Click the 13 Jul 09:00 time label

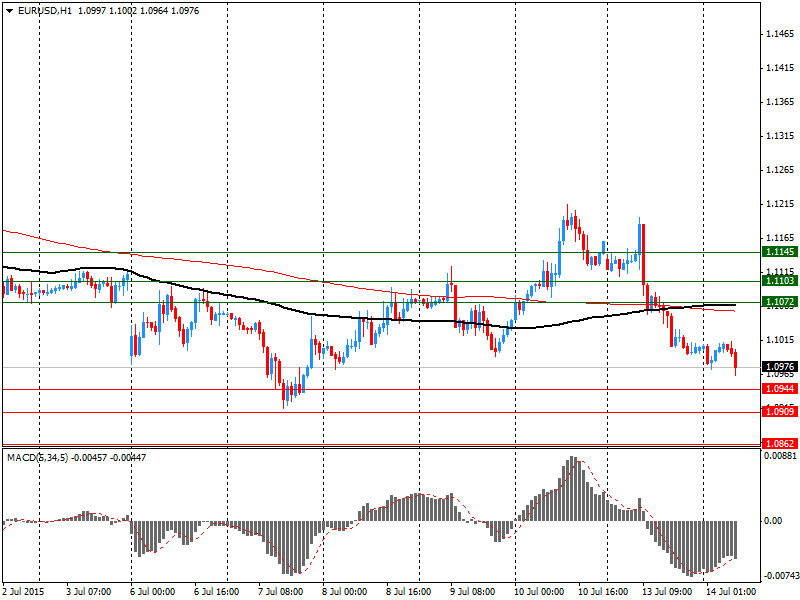[667, 592]
